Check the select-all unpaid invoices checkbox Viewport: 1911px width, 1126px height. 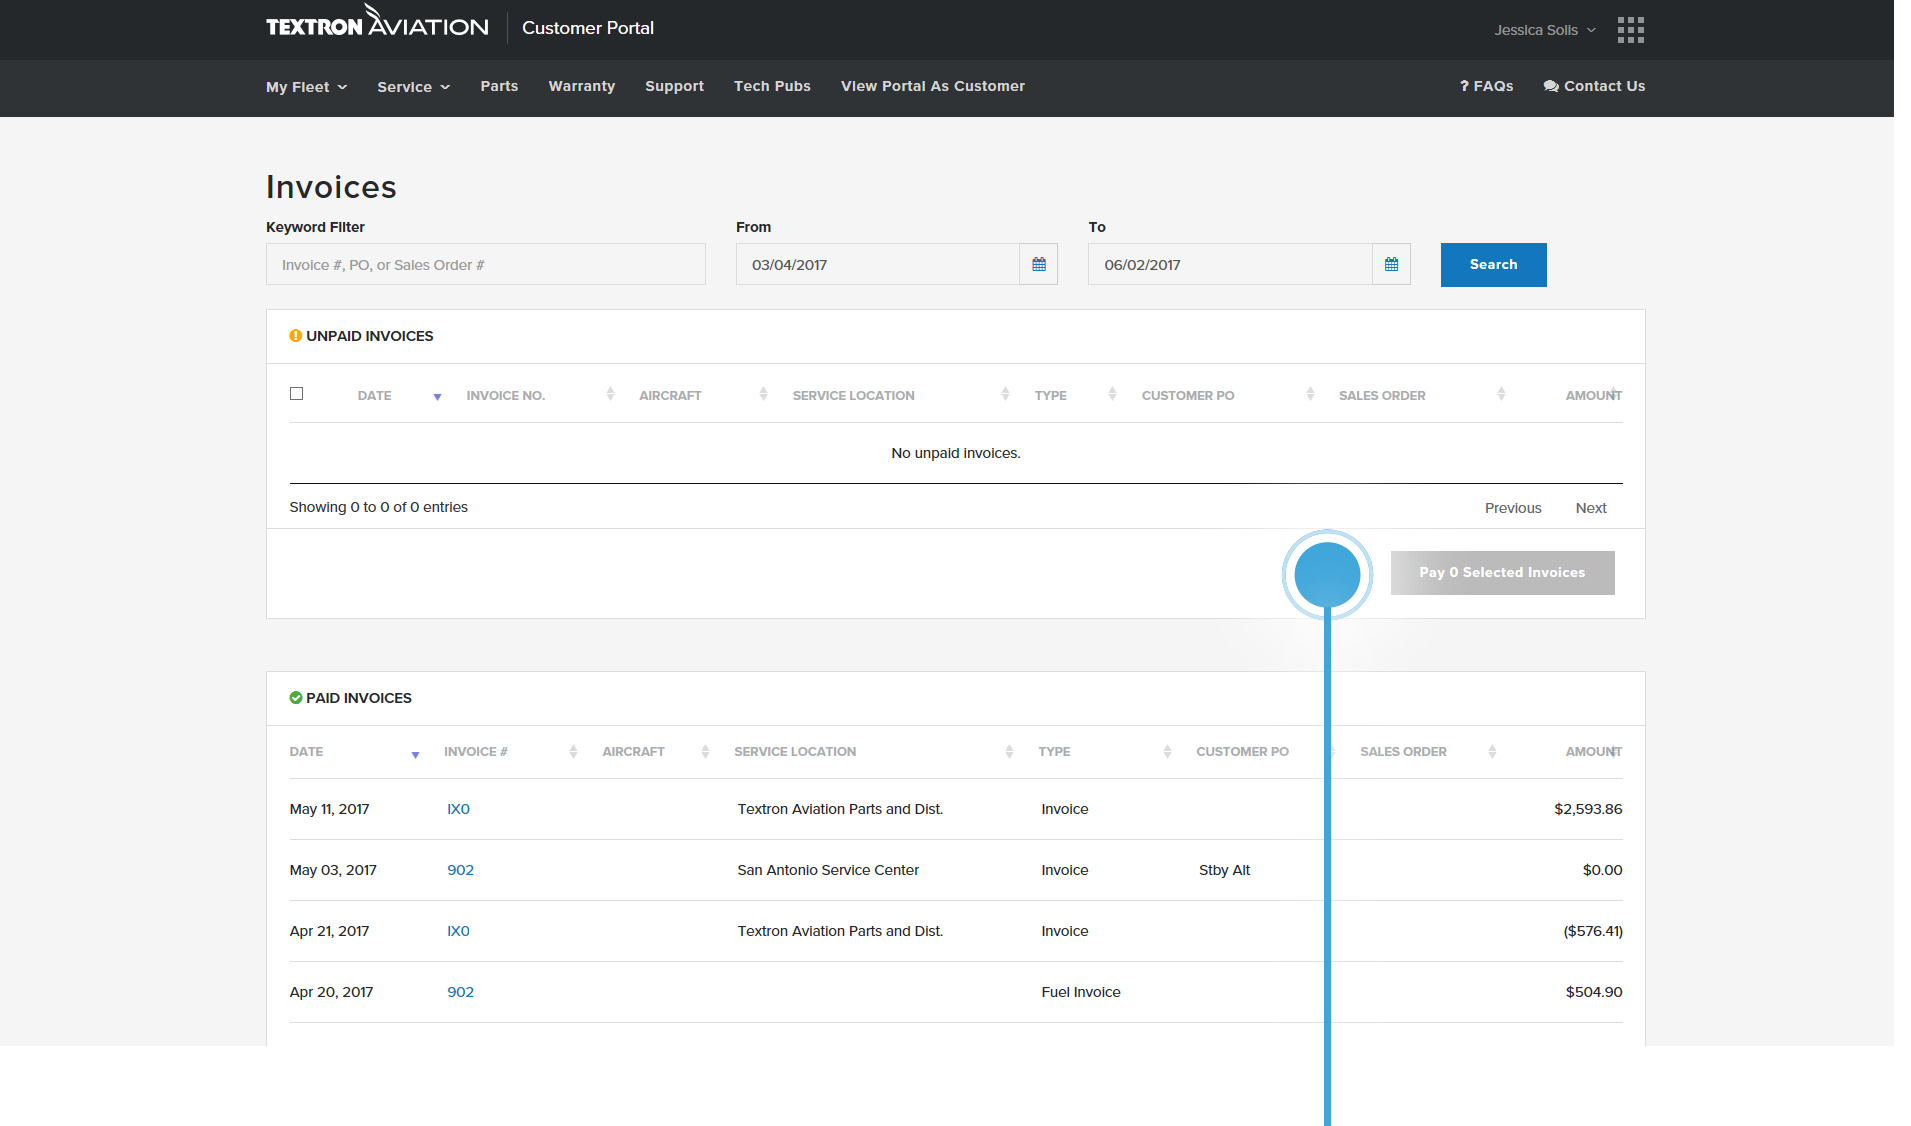point(296,394)
